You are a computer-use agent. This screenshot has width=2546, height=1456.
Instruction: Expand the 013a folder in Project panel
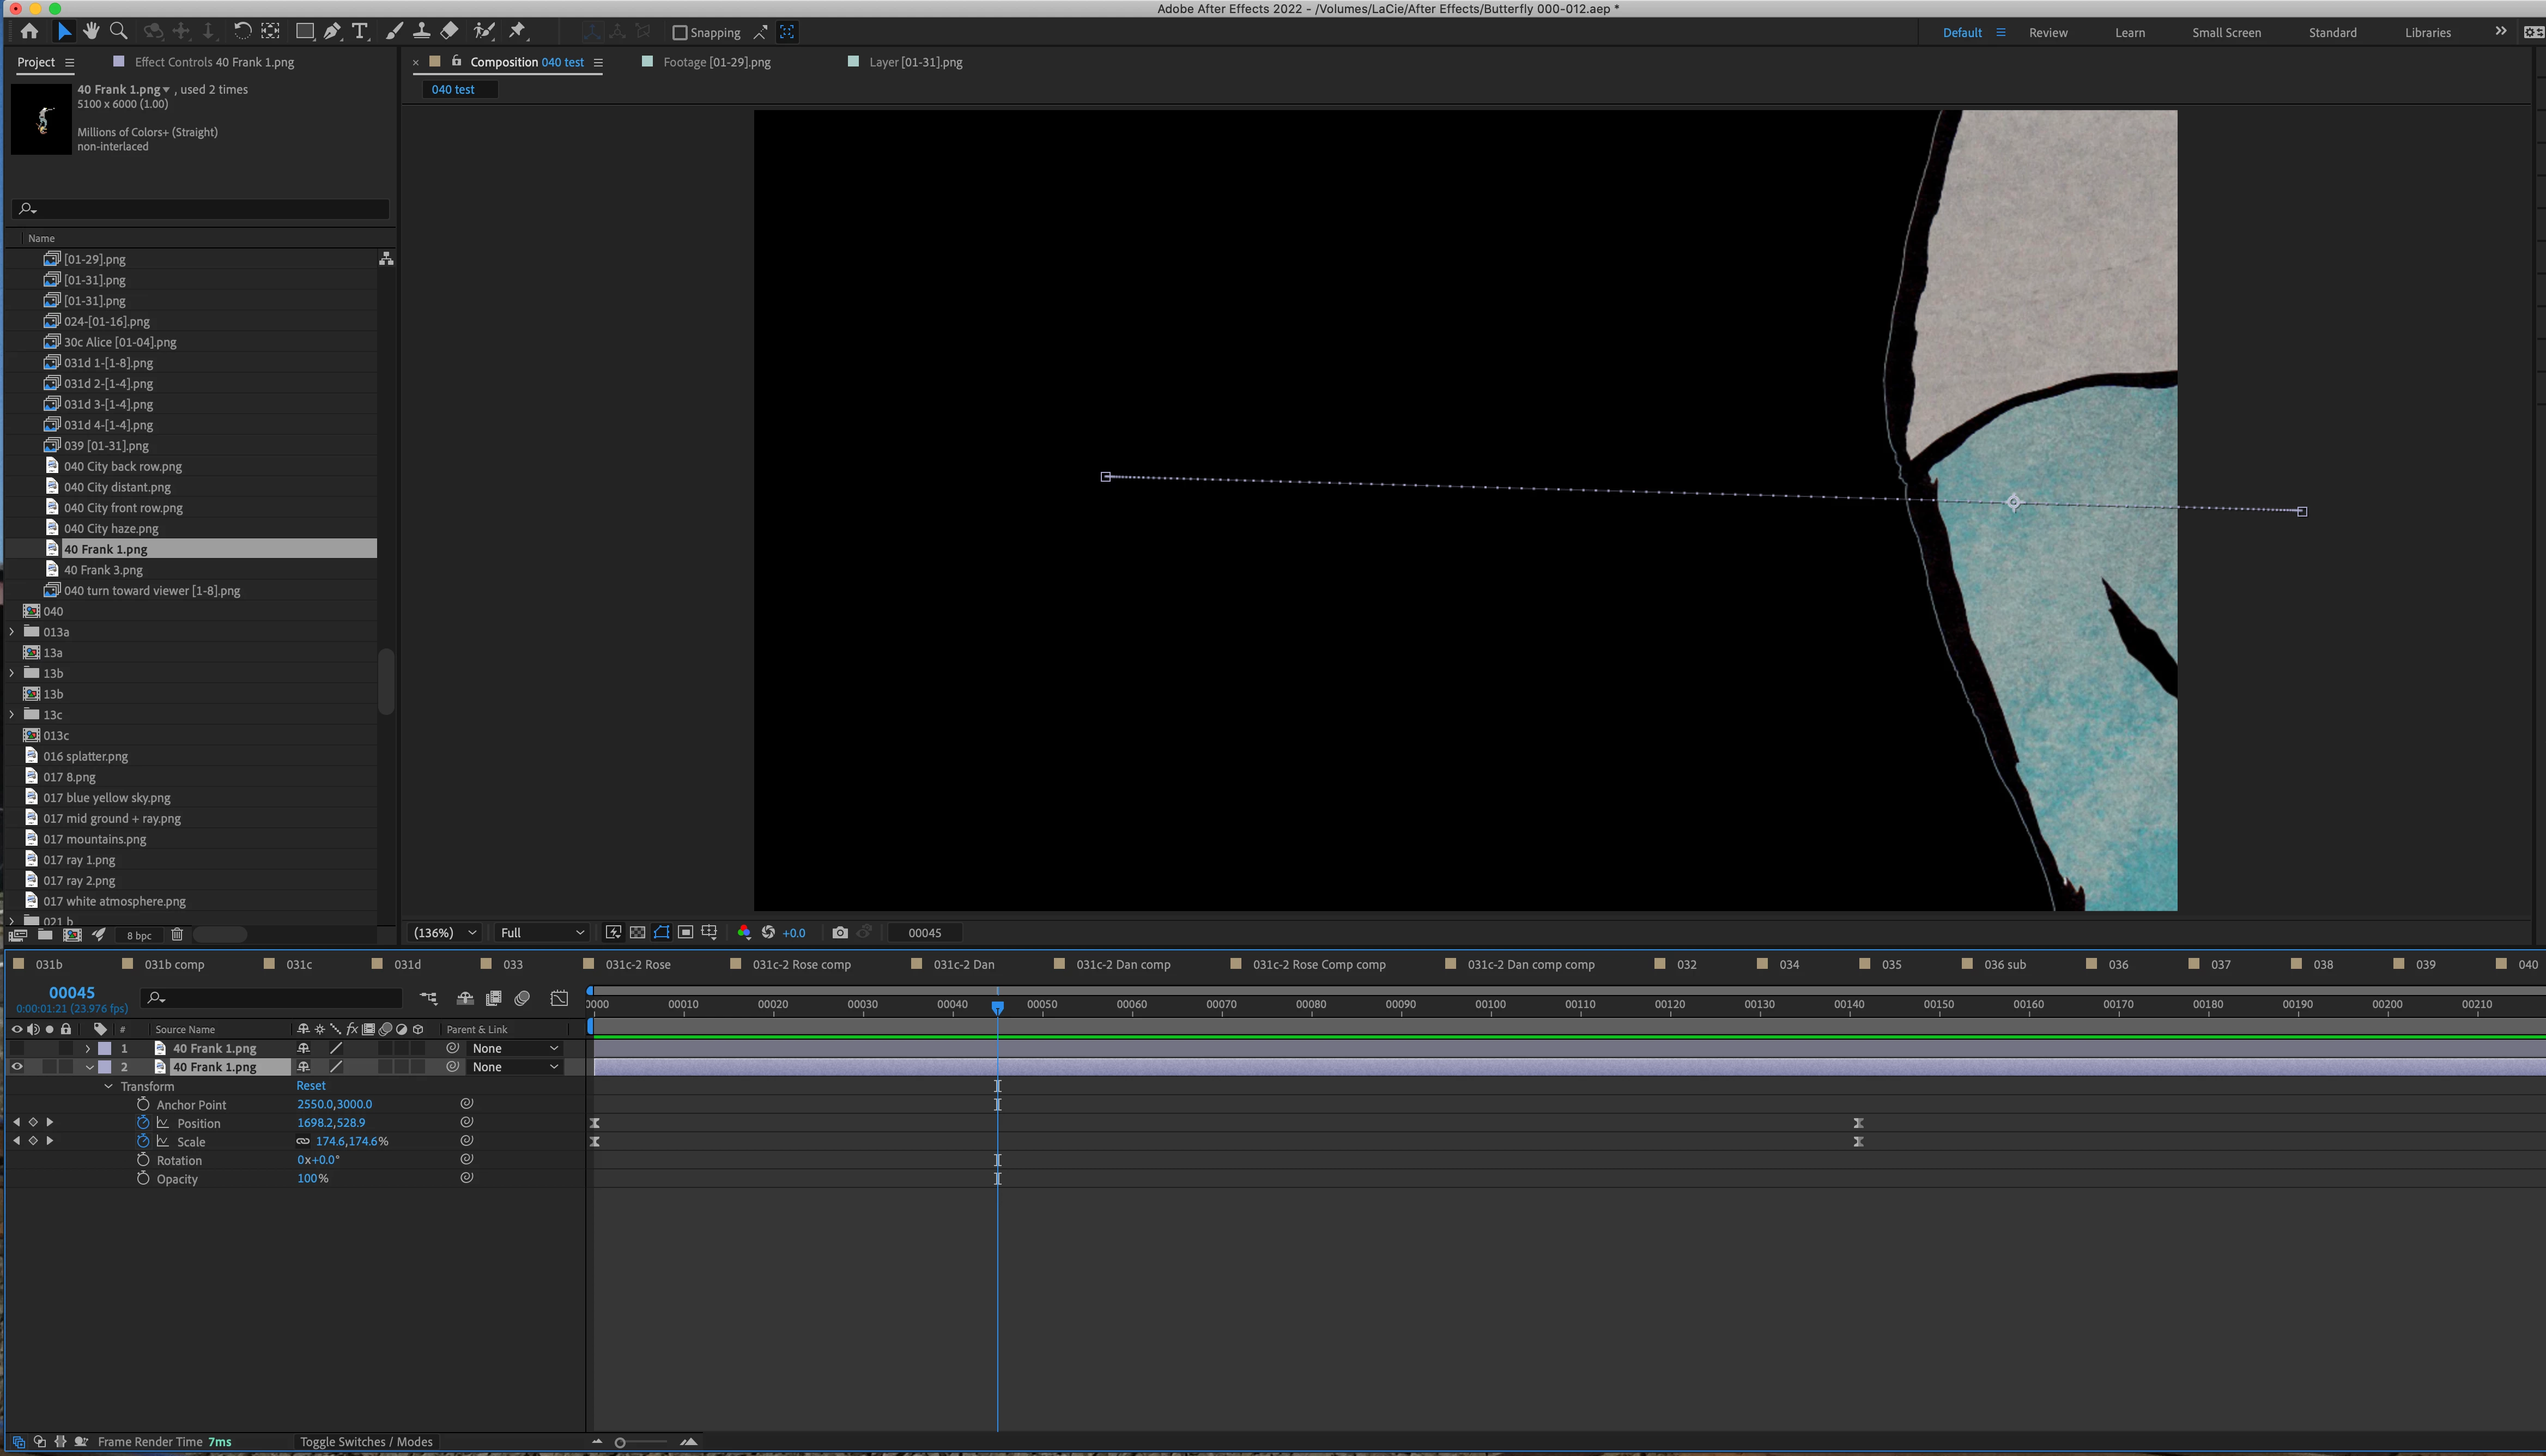[x=12, y=632]
